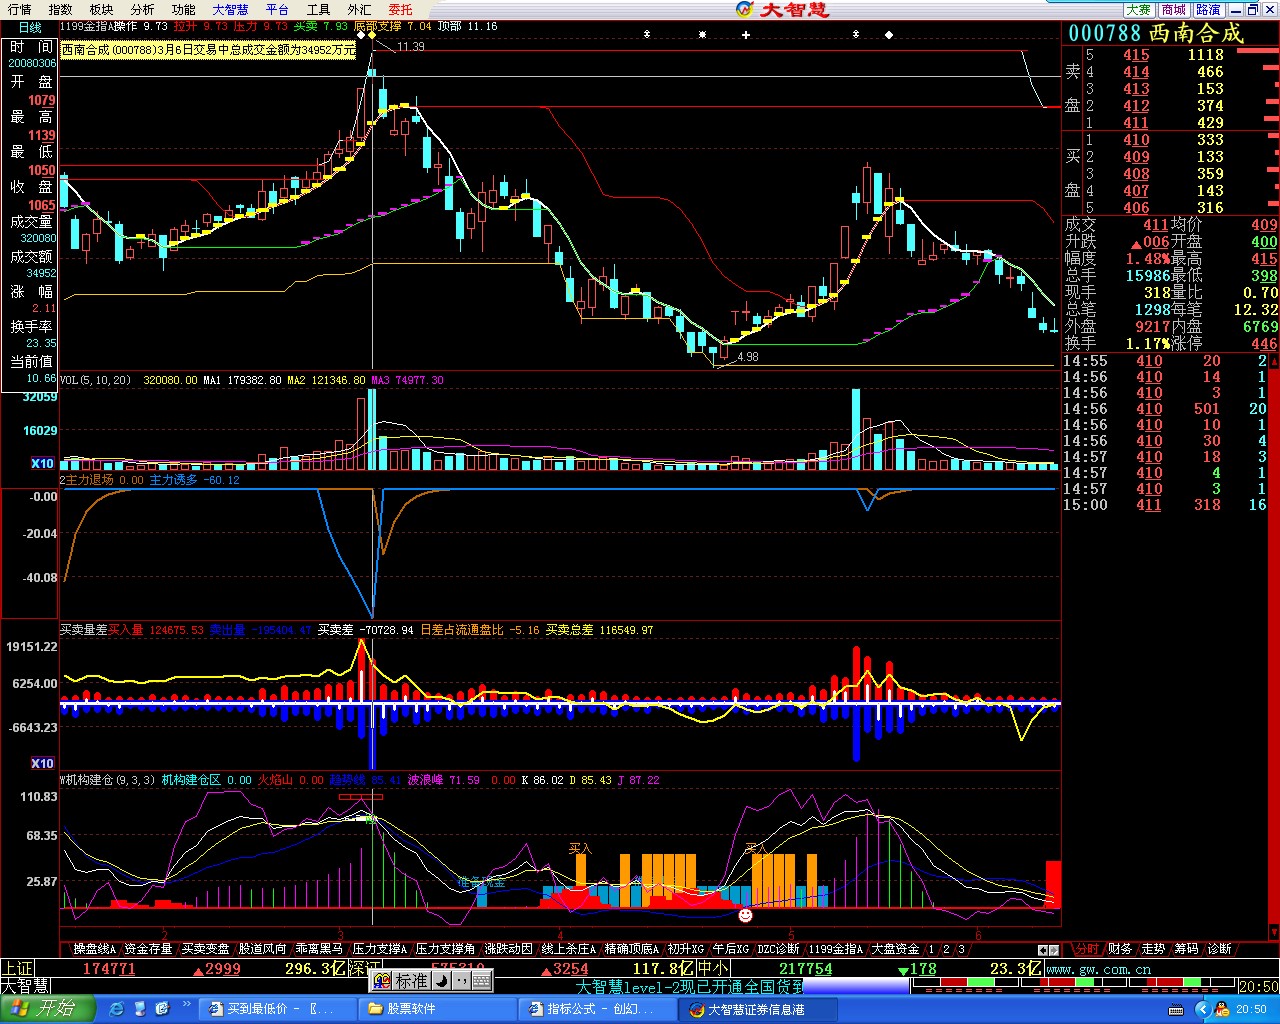This screenshot has height=1024, width=1280.
Task: Open the Start button
Action: (47, 1008)
